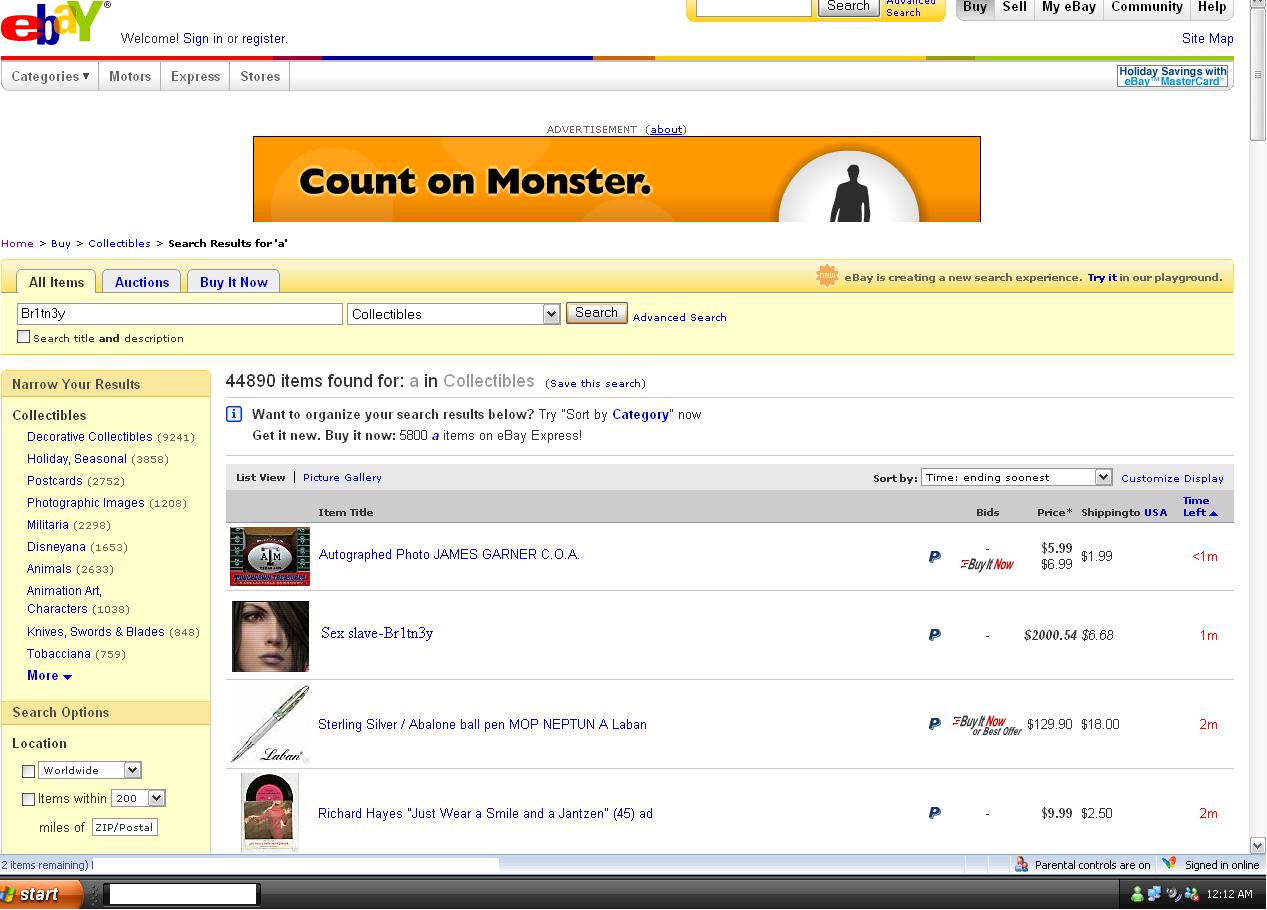The height and width of the screenshot is (910, 1267).
Task: Click PayPal icon in Sterling Silver pen row
Action: (x=934, y=723)
